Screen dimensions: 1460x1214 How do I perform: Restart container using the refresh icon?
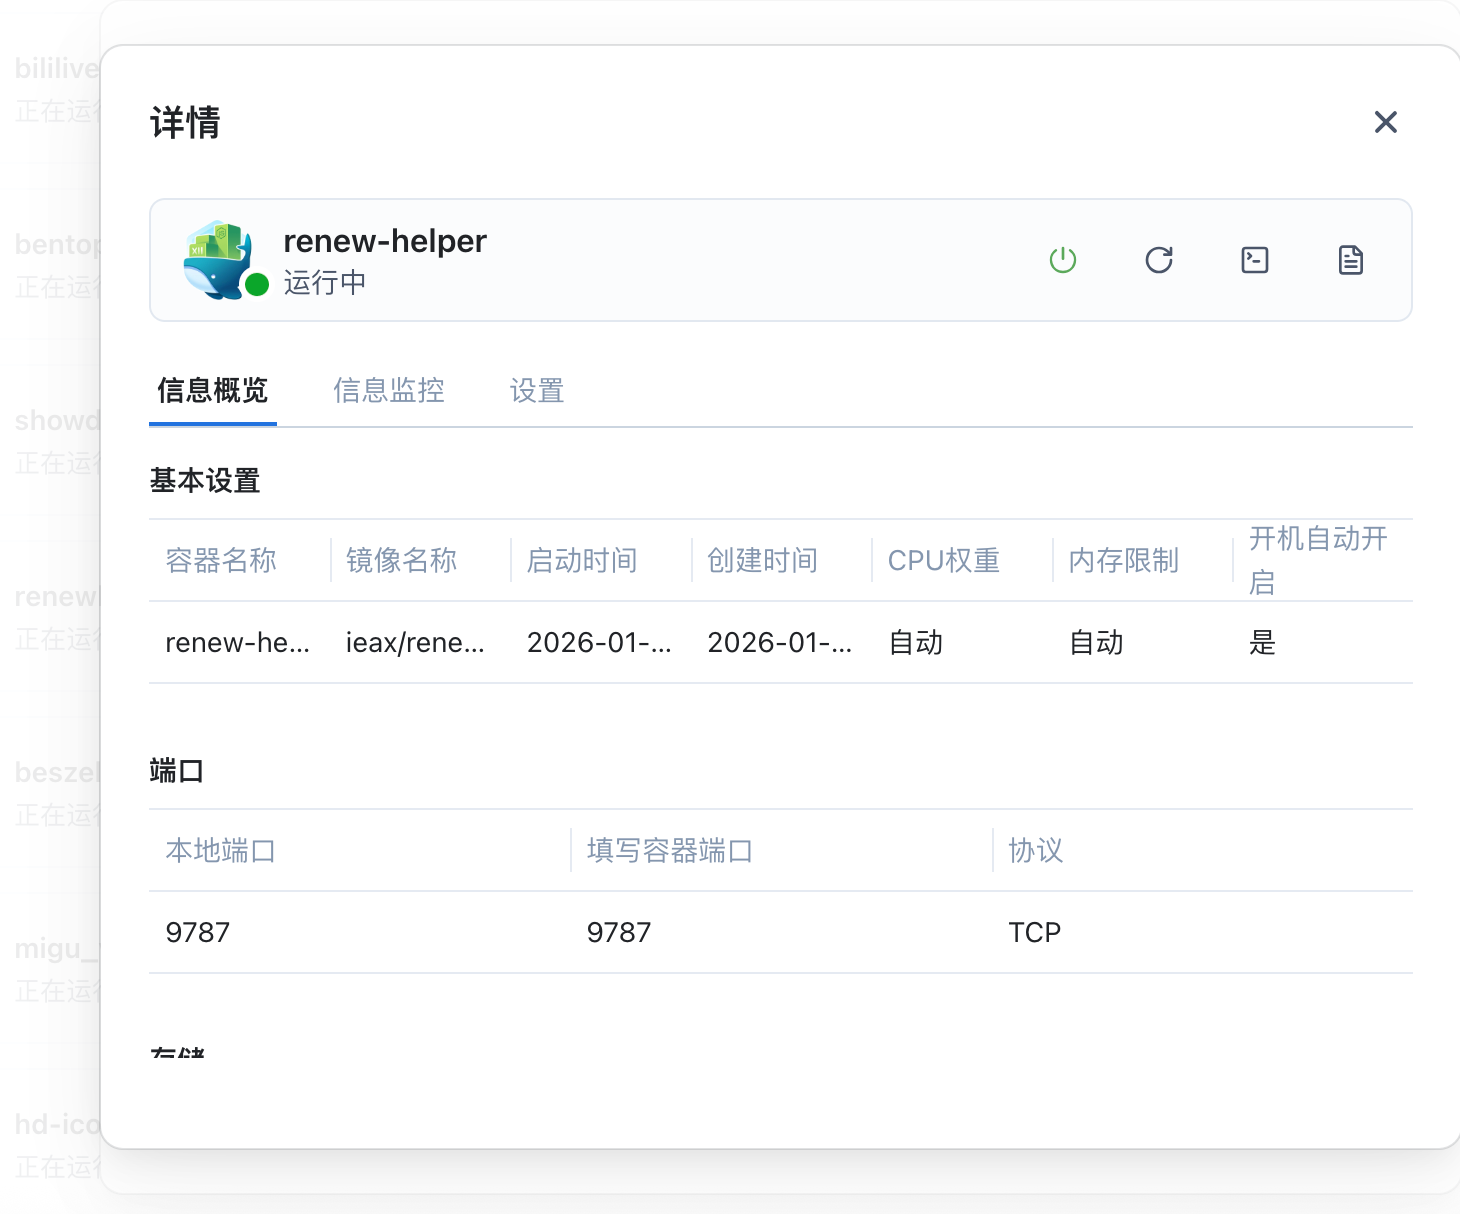pos(1158,260)
